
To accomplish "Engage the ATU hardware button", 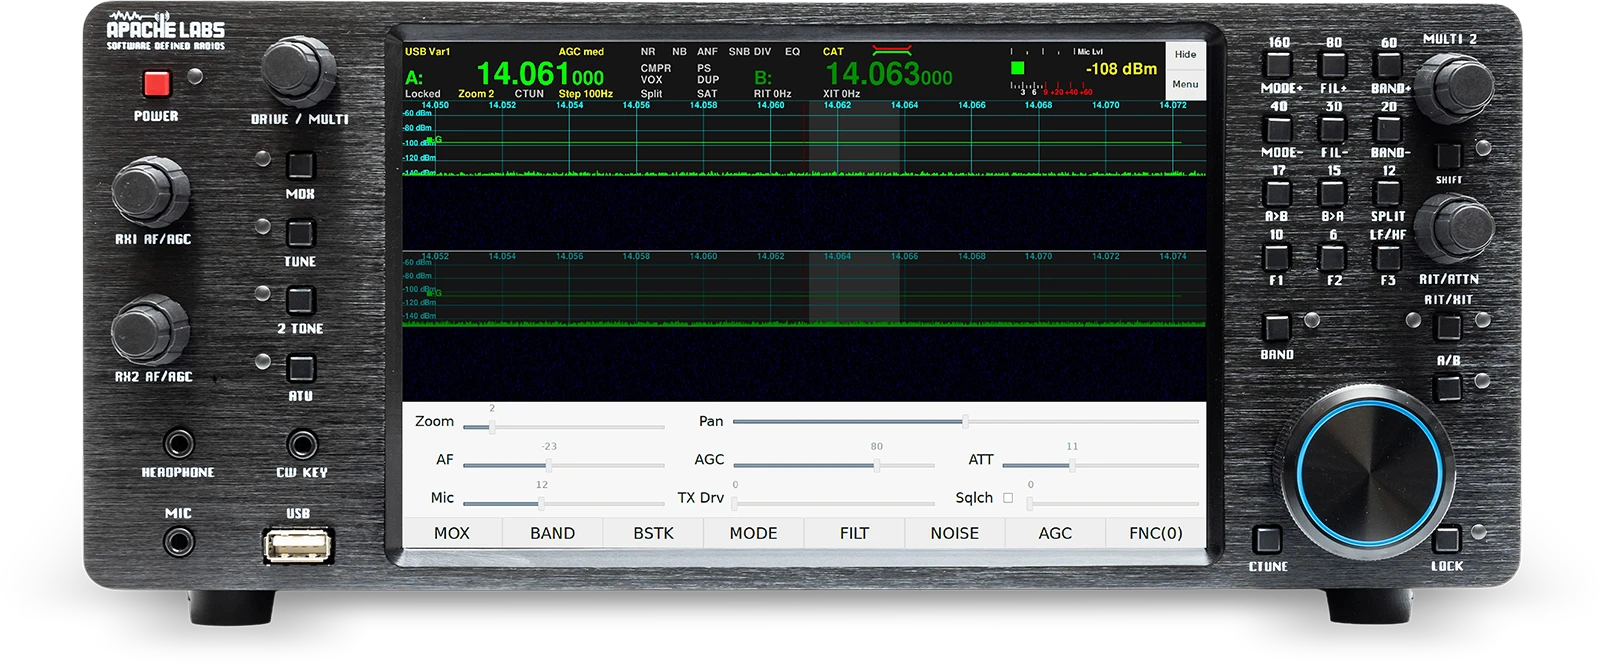I will [300, 368].
